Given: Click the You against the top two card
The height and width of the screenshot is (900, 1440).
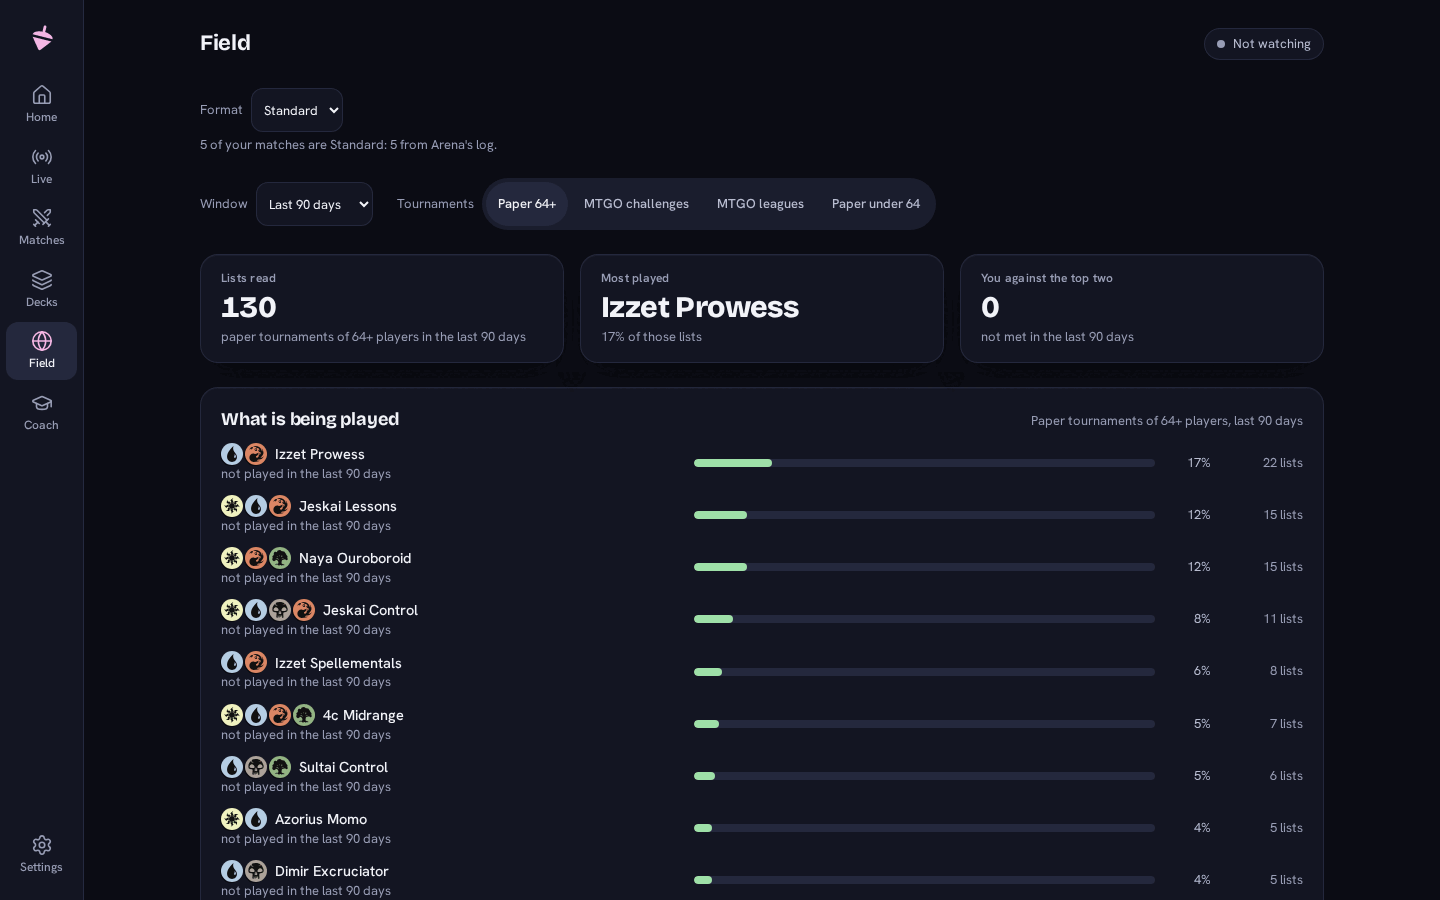Looking at the screenshot, I should [x=1142, y=308].
